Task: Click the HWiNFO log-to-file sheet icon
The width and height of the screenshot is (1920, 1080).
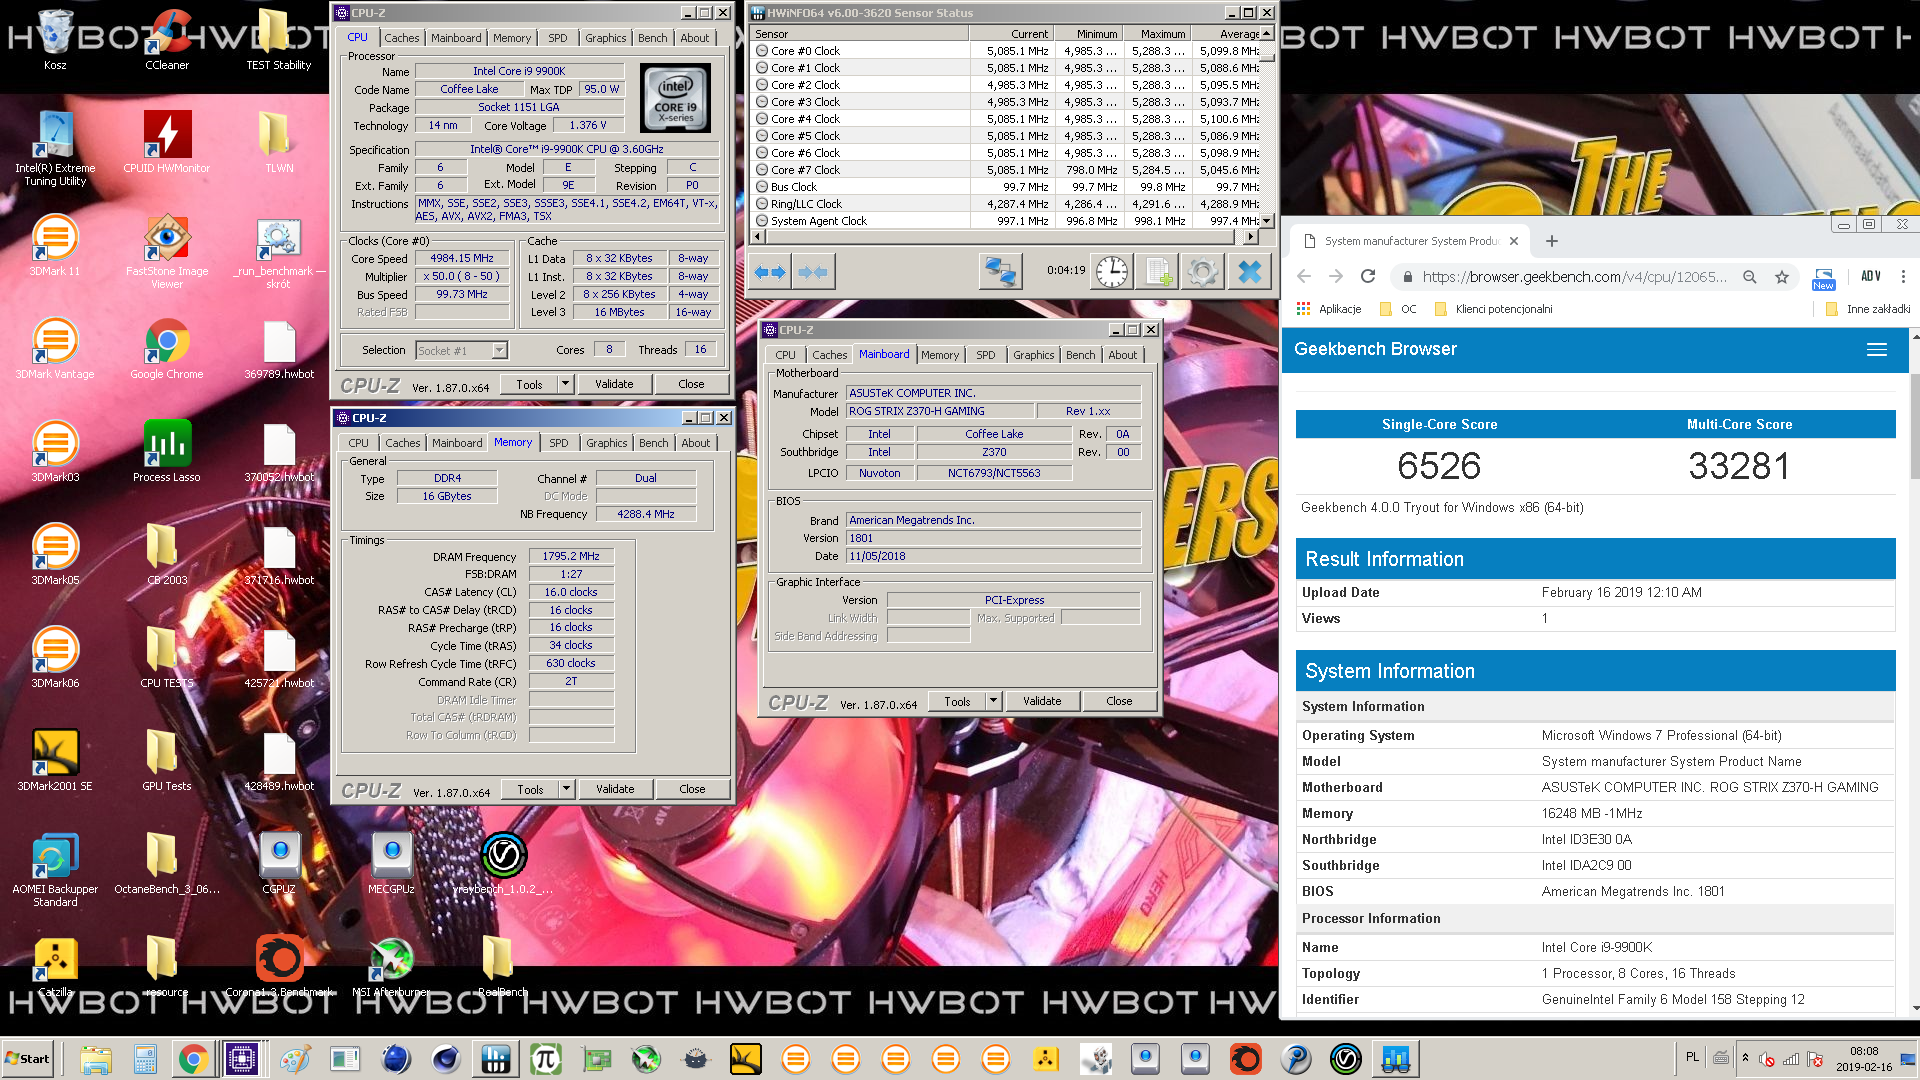Action: pyautogui.click(x=1158, y=272)
